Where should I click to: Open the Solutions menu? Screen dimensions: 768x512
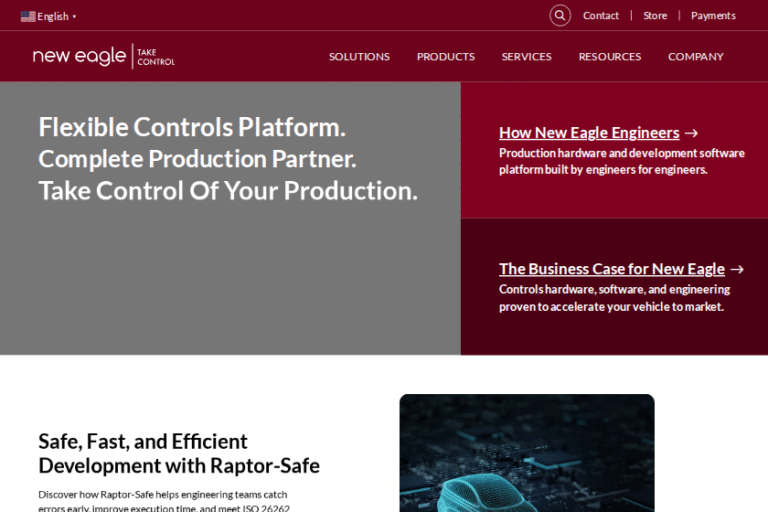(359, 57)
